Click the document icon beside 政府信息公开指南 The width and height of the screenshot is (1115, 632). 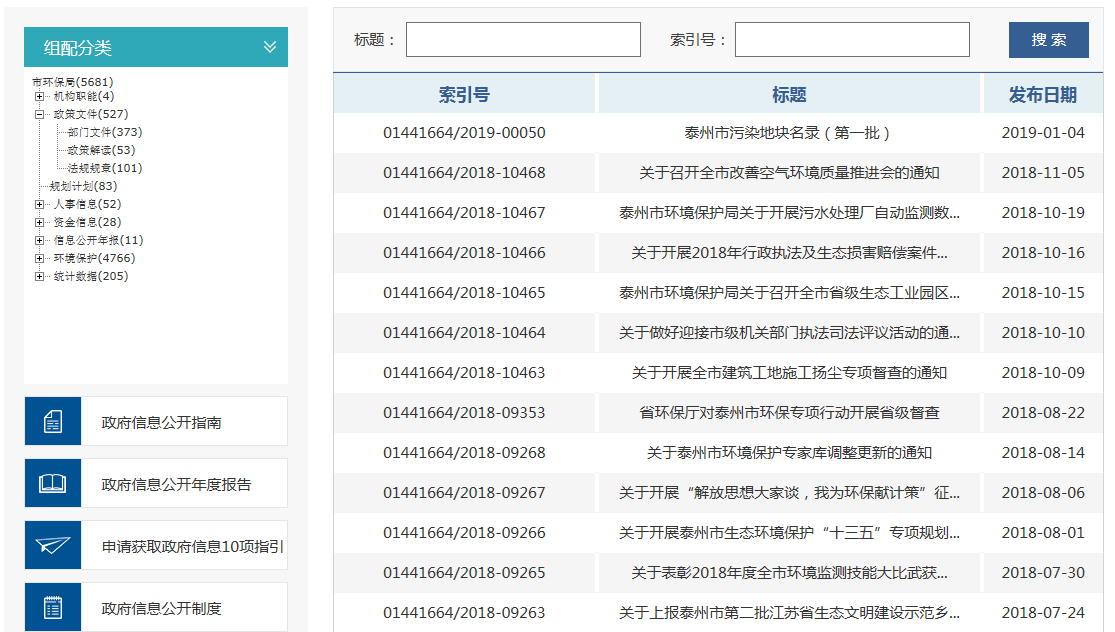(52, 422)
